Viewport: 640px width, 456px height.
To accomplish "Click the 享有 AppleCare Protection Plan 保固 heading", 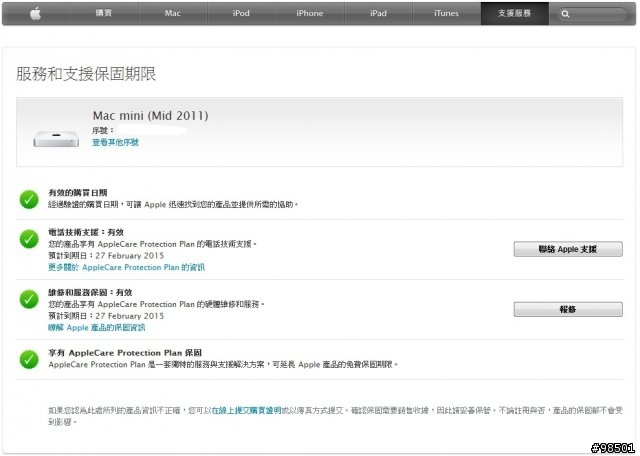I will click(125, 353).
